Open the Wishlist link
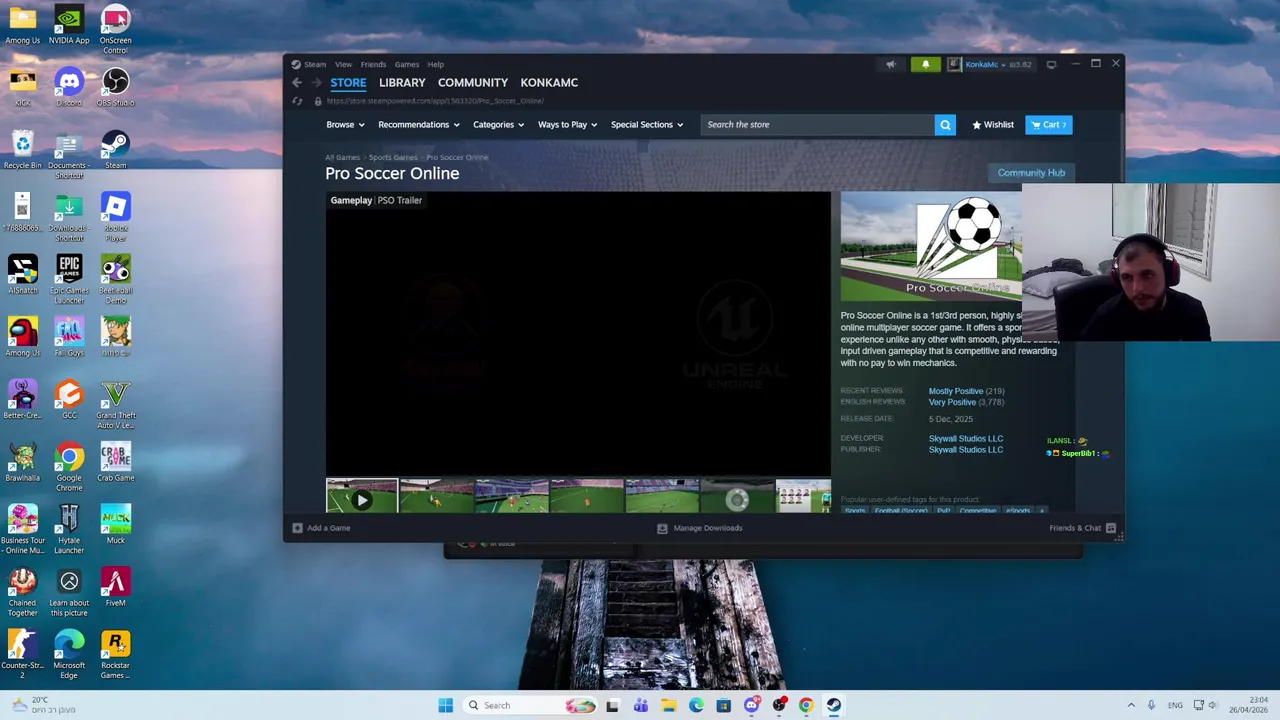 pos(993,125)
